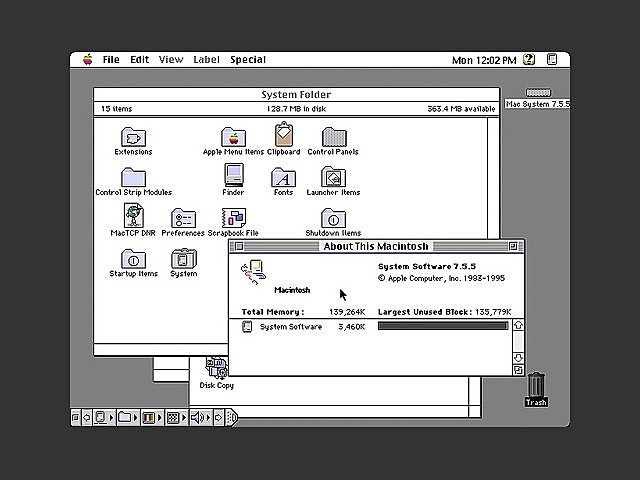Select the Finder icon in System Folder

(234, 175)
